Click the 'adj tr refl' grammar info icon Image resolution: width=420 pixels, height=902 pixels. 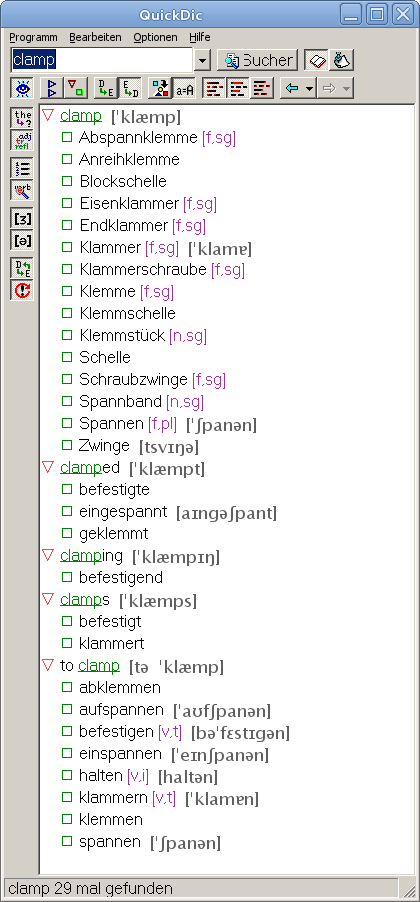24,140
